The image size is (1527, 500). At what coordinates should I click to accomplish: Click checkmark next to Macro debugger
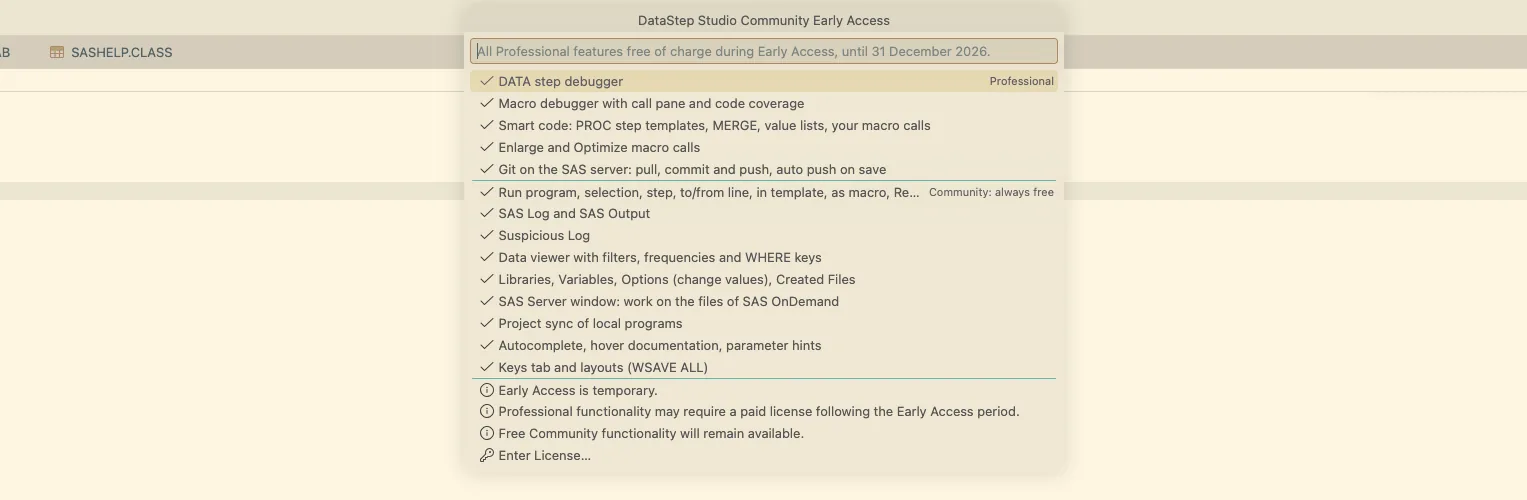click(x=487, y=103)
